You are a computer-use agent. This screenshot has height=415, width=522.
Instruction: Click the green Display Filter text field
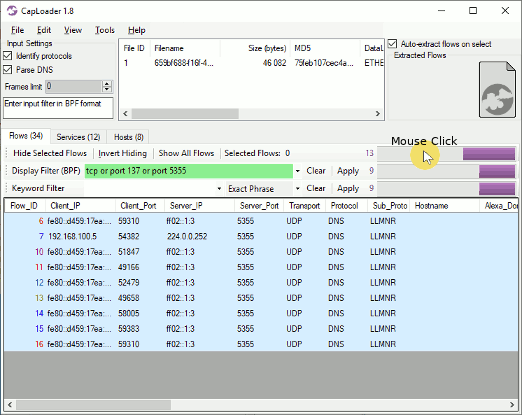tap(189, 171)
